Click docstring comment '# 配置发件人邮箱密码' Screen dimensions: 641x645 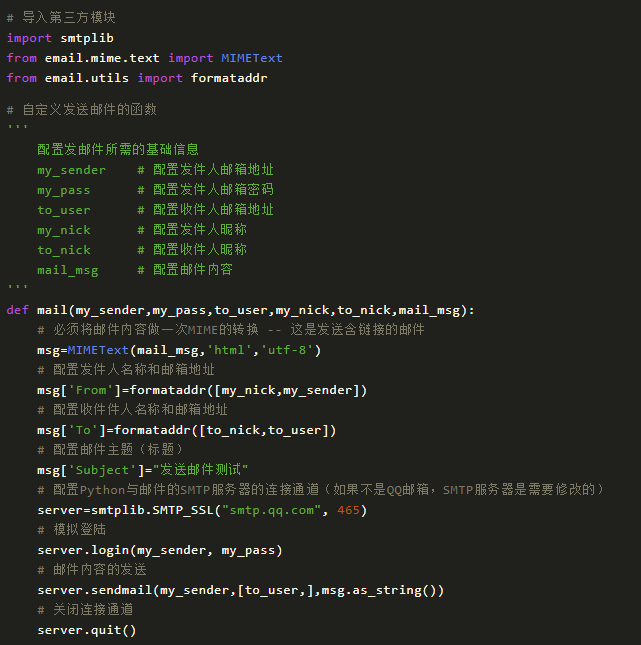205,190
